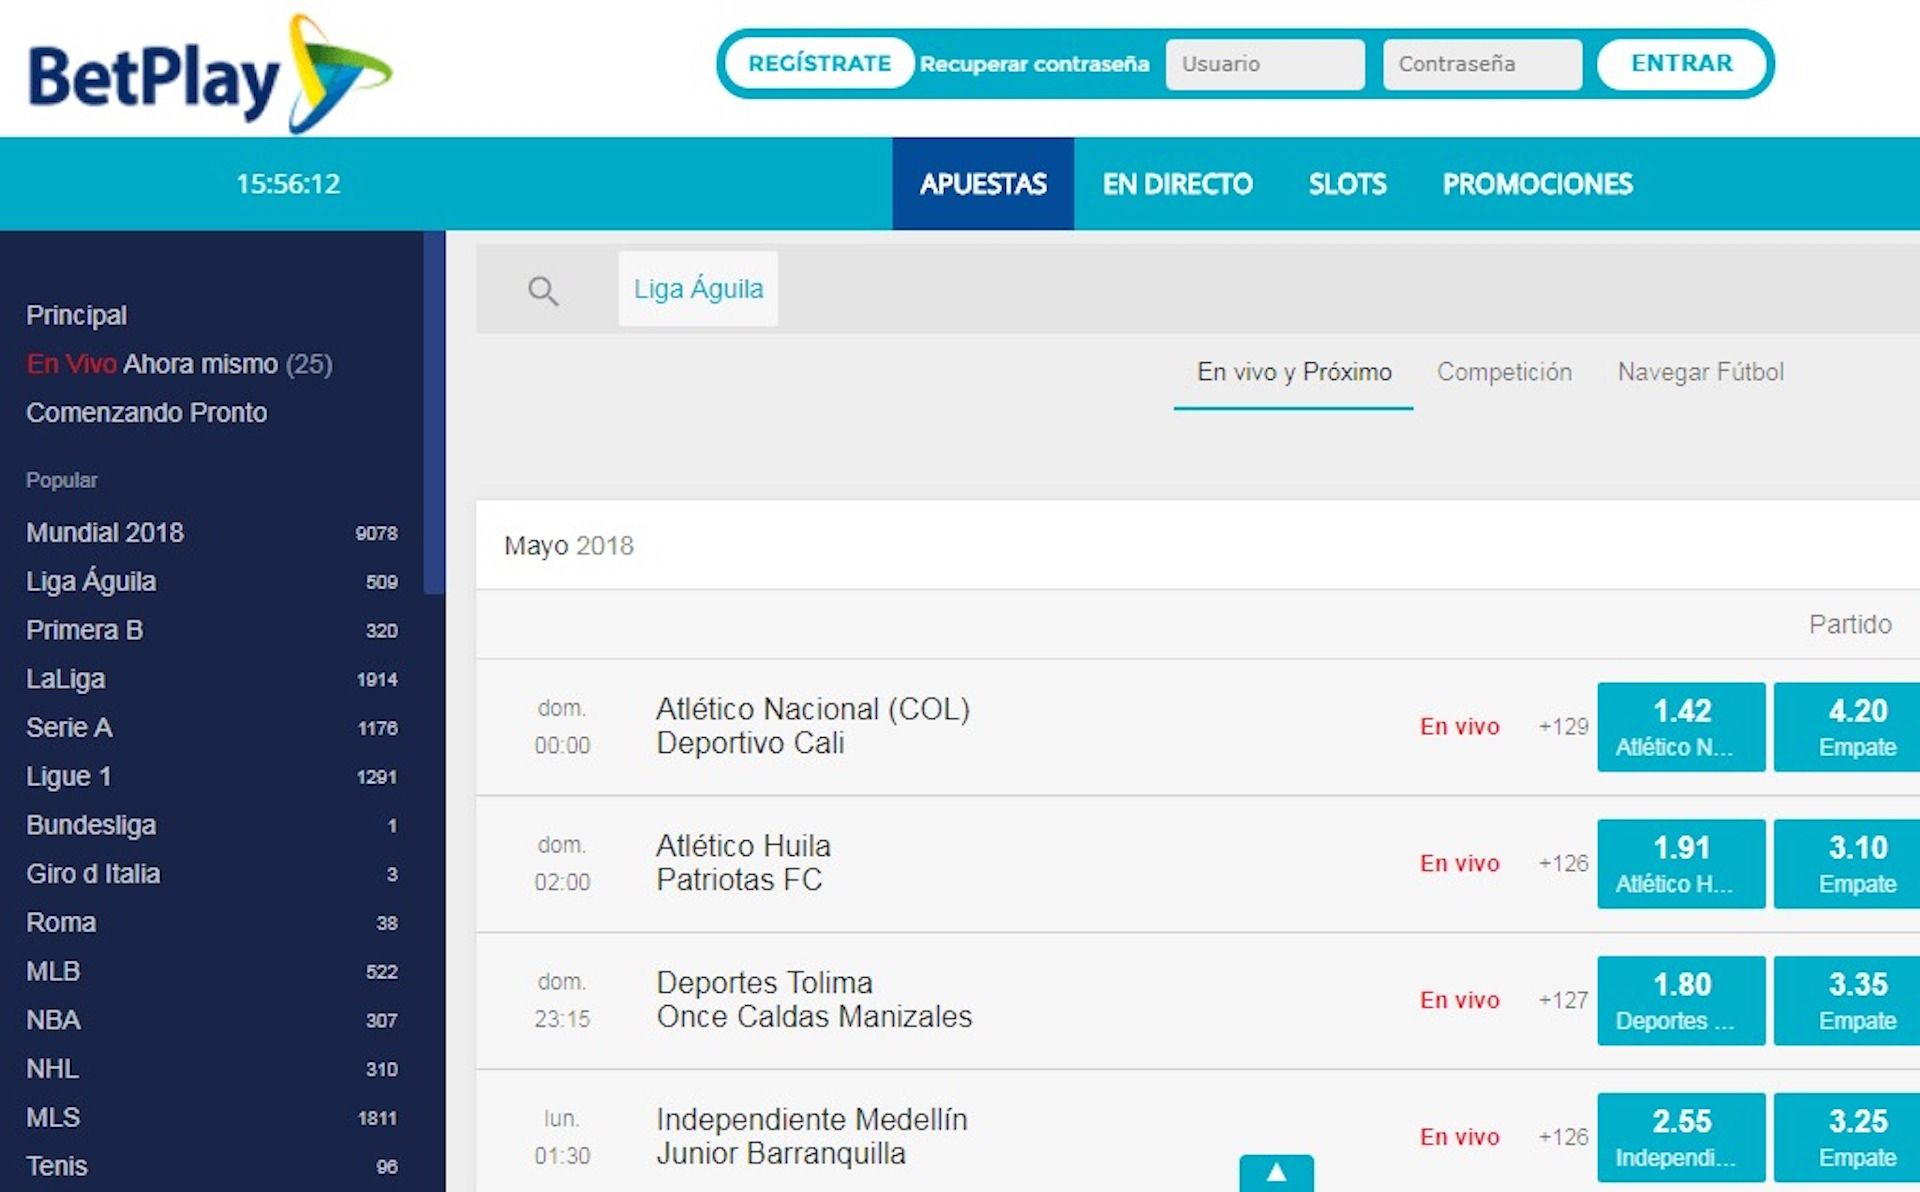Focus the Contraseña input field

pos(1481,64)
